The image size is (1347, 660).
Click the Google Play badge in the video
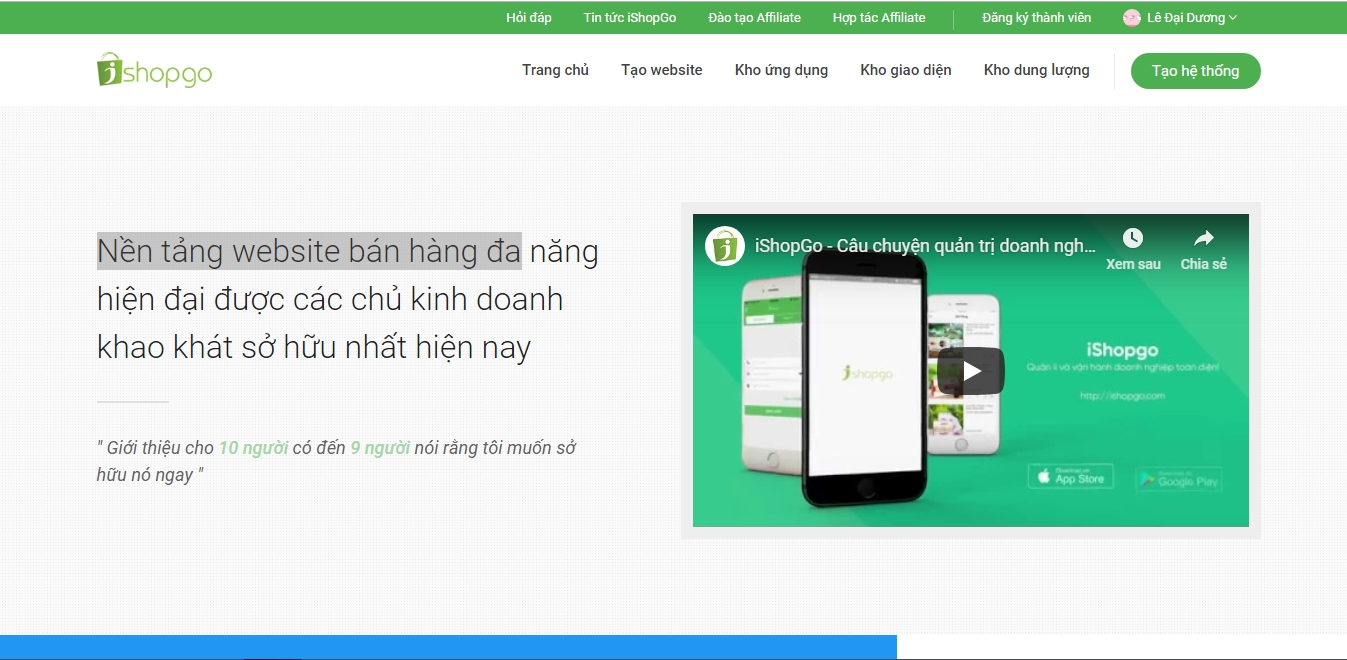coord(1178,479)
